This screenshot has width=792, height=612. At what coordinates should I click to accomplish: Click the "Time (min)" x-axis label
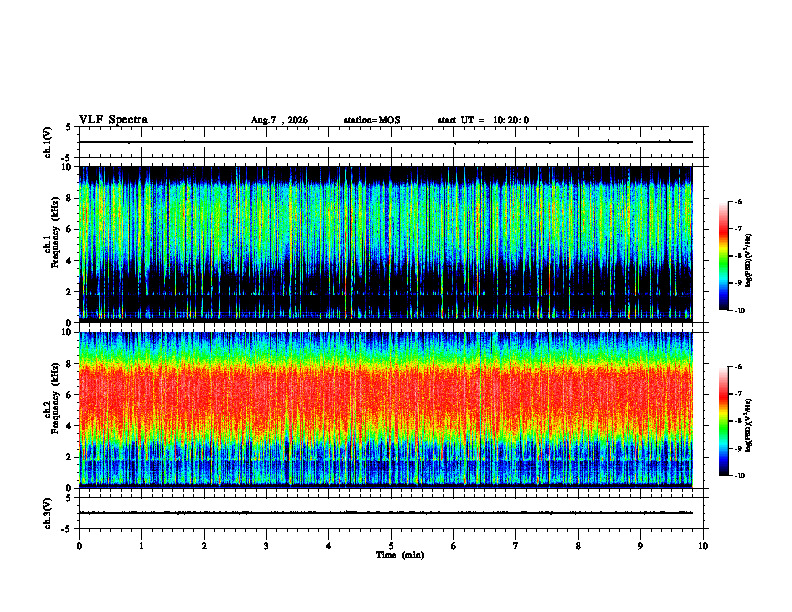pos(400,555)
